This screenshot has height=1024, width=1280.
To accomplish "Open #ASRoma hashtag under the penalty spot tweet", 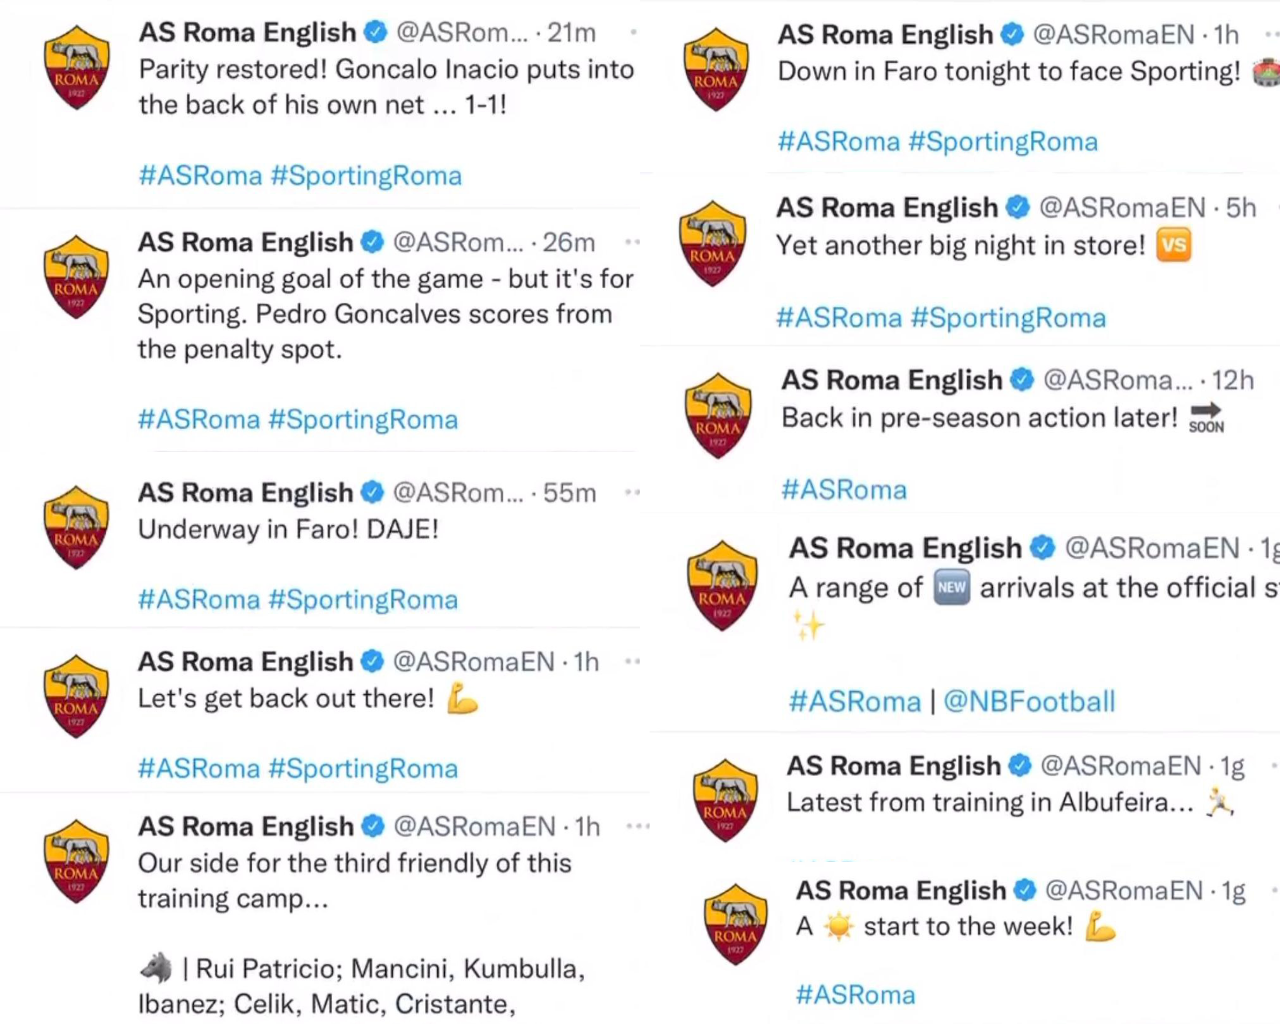I will pyautogui.click(x=199, y=420).
